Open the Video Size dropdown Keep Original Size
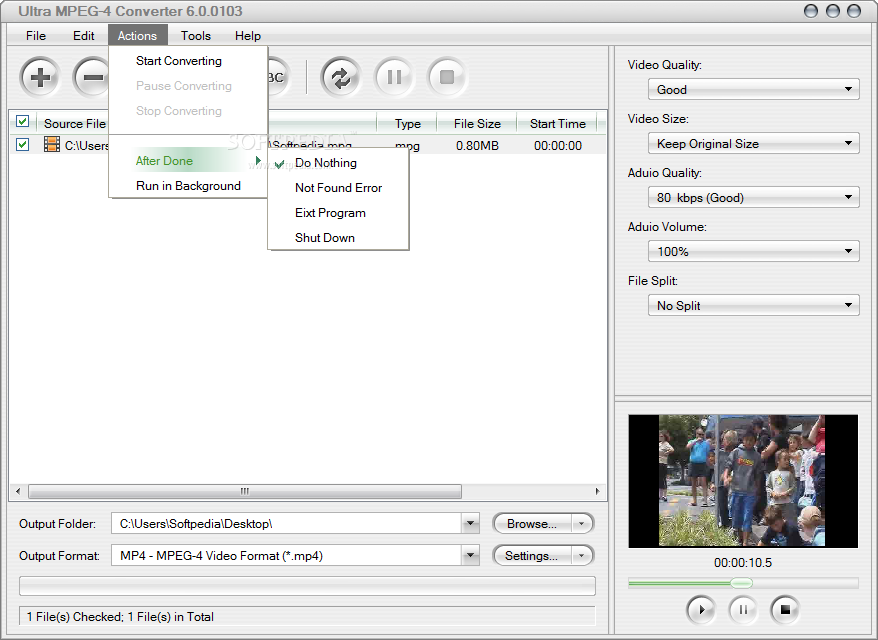 click(754, 143)
